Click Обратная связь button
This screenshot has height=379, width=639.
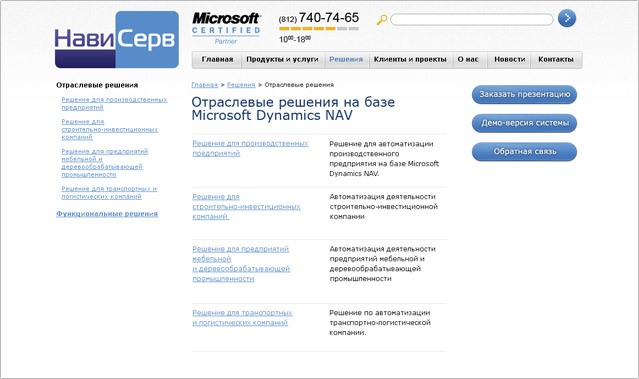tap(524, 152)
